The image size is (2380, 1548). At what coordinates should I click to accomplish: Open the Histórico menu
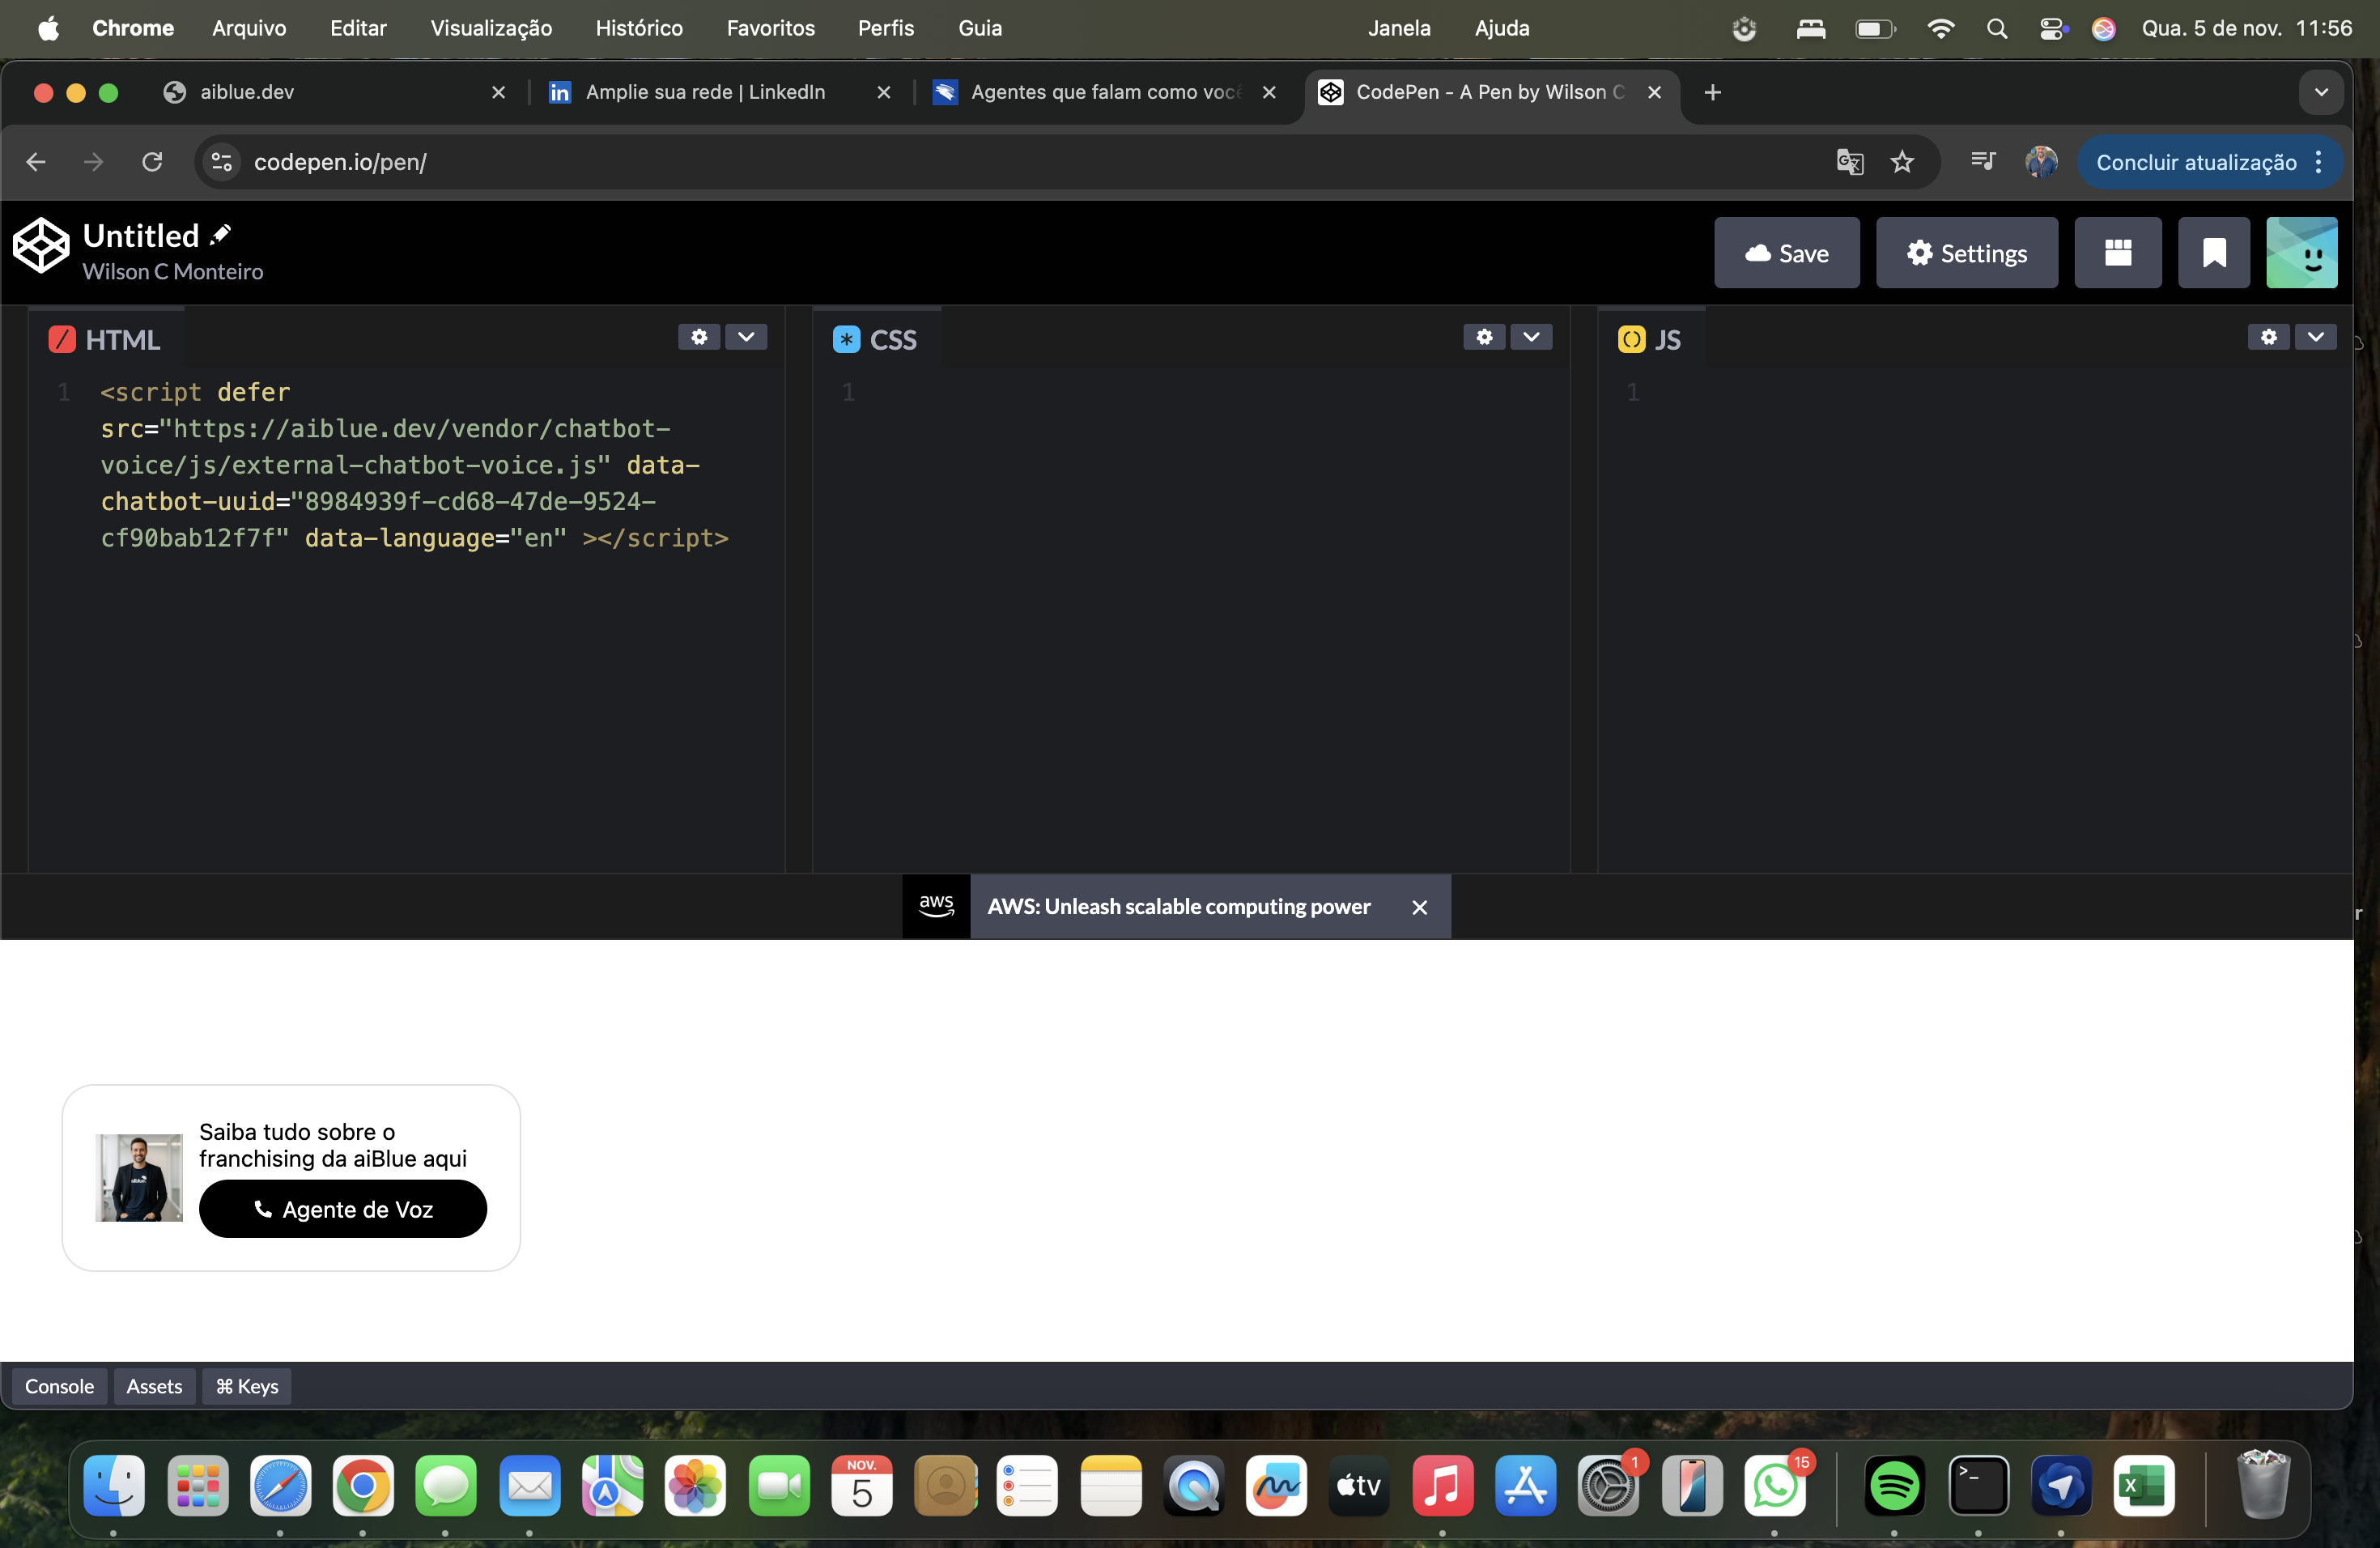[x=638, y=28]
